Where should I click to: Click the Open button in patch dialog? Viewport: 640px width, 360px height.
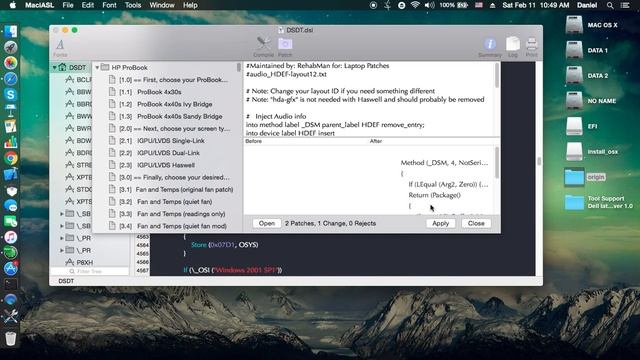click(x=267, y=223)
